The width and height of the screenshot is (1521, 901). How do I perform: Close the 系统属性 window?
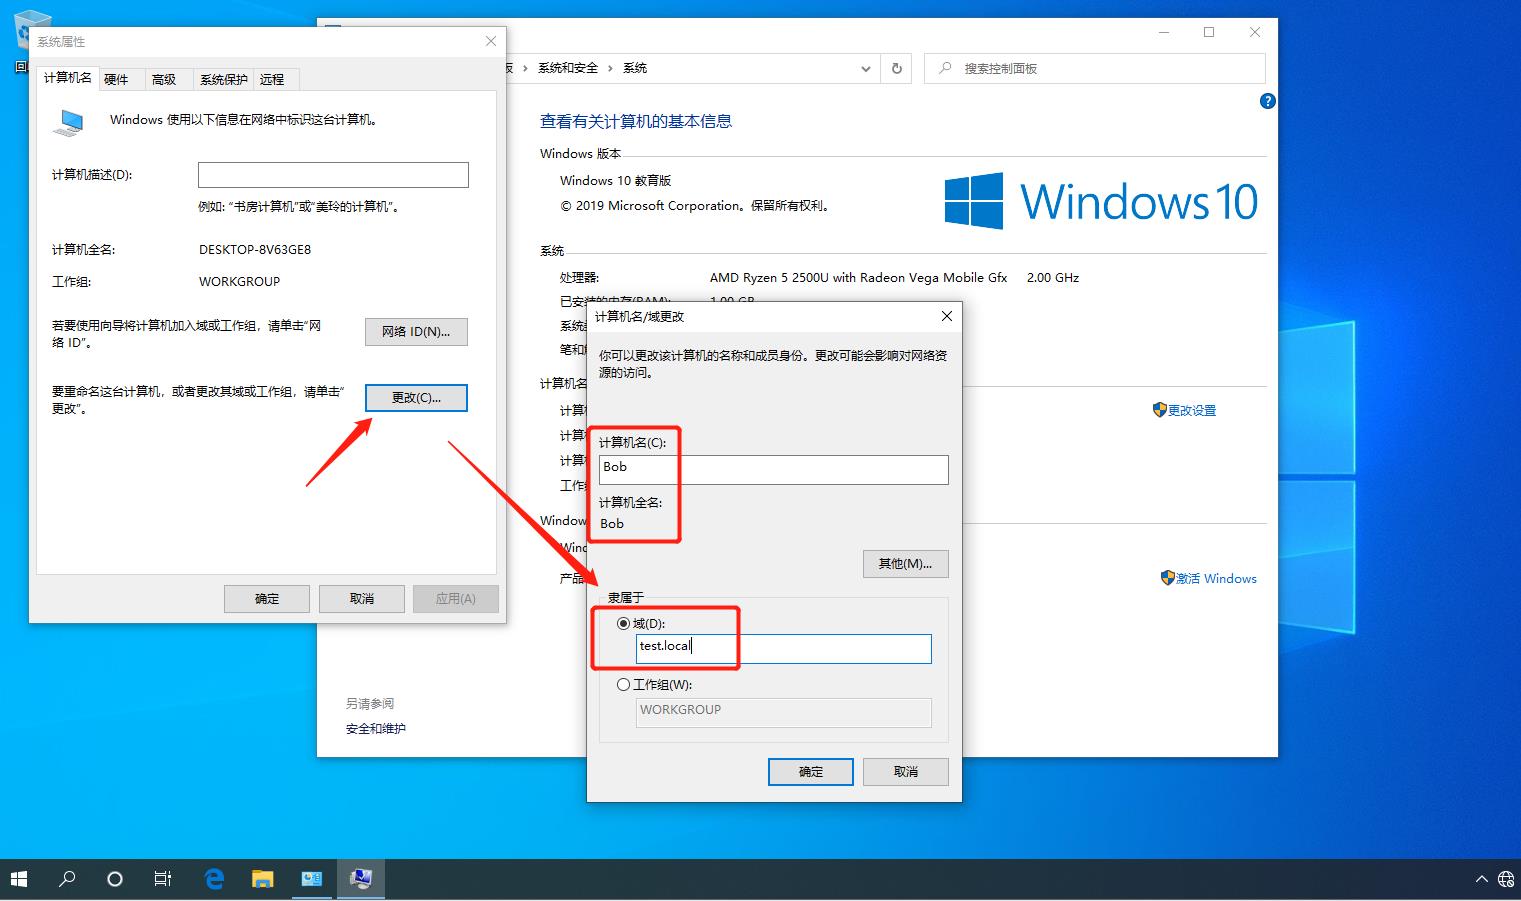click(491, 41)
